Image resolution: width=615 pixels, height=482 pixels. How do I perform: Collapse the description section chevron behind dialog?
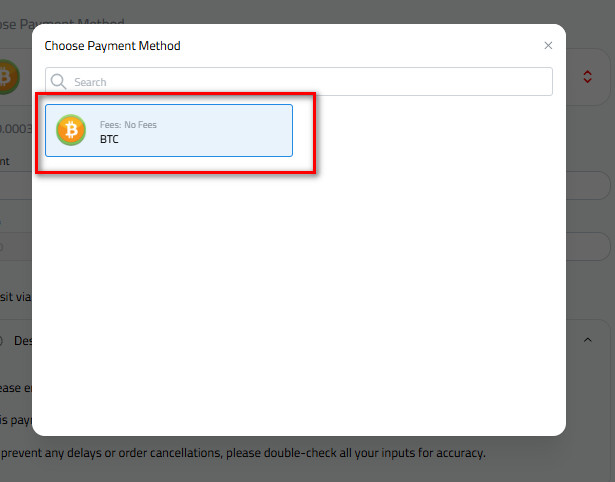(588, 340)
